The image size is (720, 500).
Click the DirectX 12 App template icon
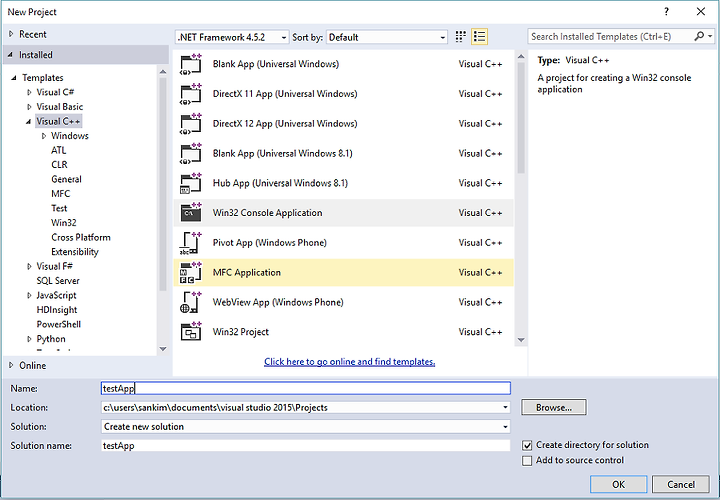[191, 124]
